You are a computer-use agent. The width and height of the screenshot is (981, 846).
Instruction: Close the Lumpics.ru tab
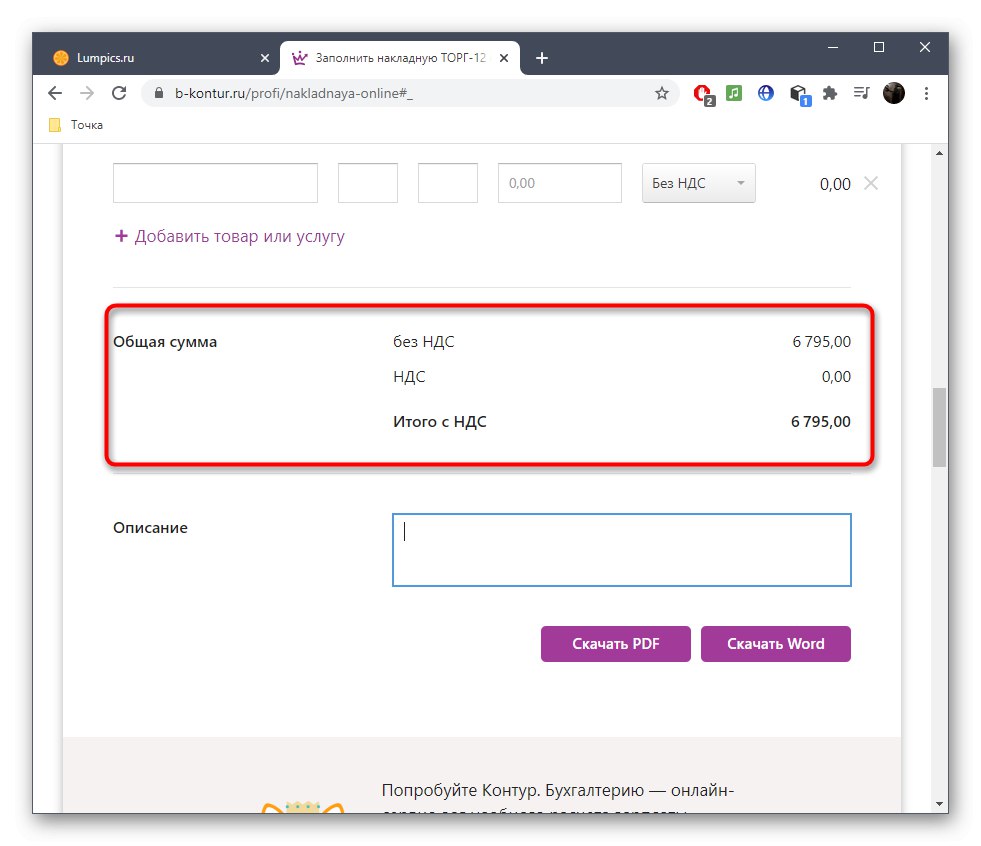[x=265, y=58]
